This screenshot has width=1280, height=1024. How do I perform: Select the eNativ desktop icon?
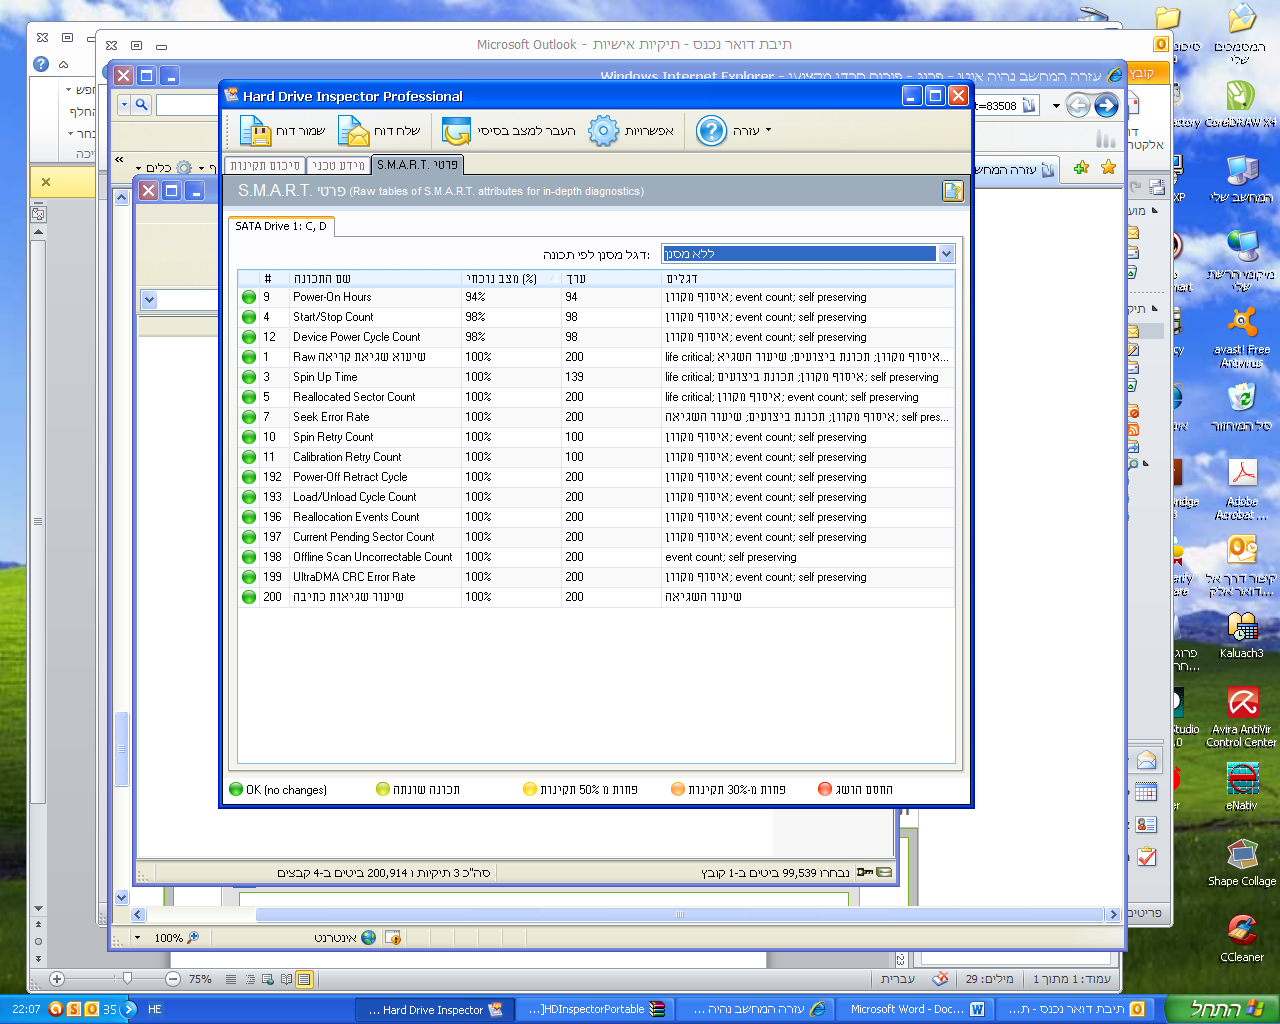point(1241,786)
